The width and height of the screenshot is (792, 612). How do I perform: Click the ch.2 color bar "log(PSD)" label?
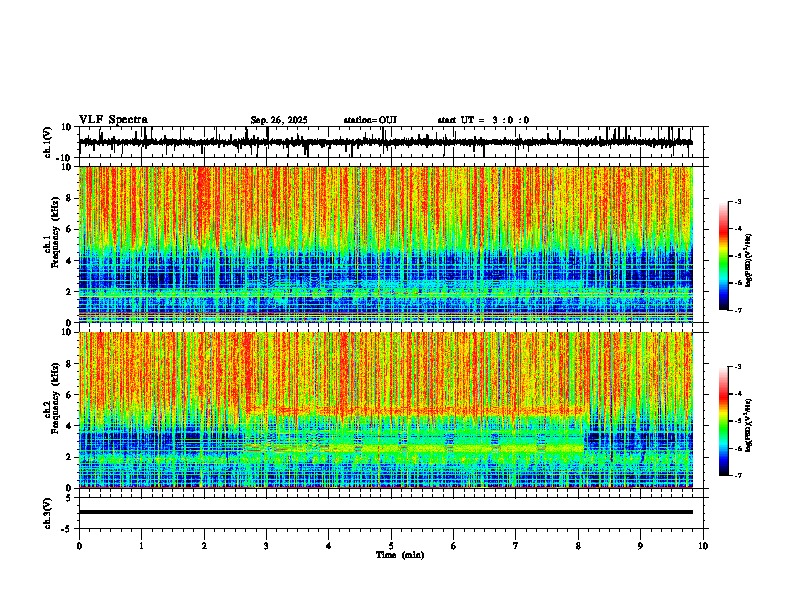coord(749,425)
